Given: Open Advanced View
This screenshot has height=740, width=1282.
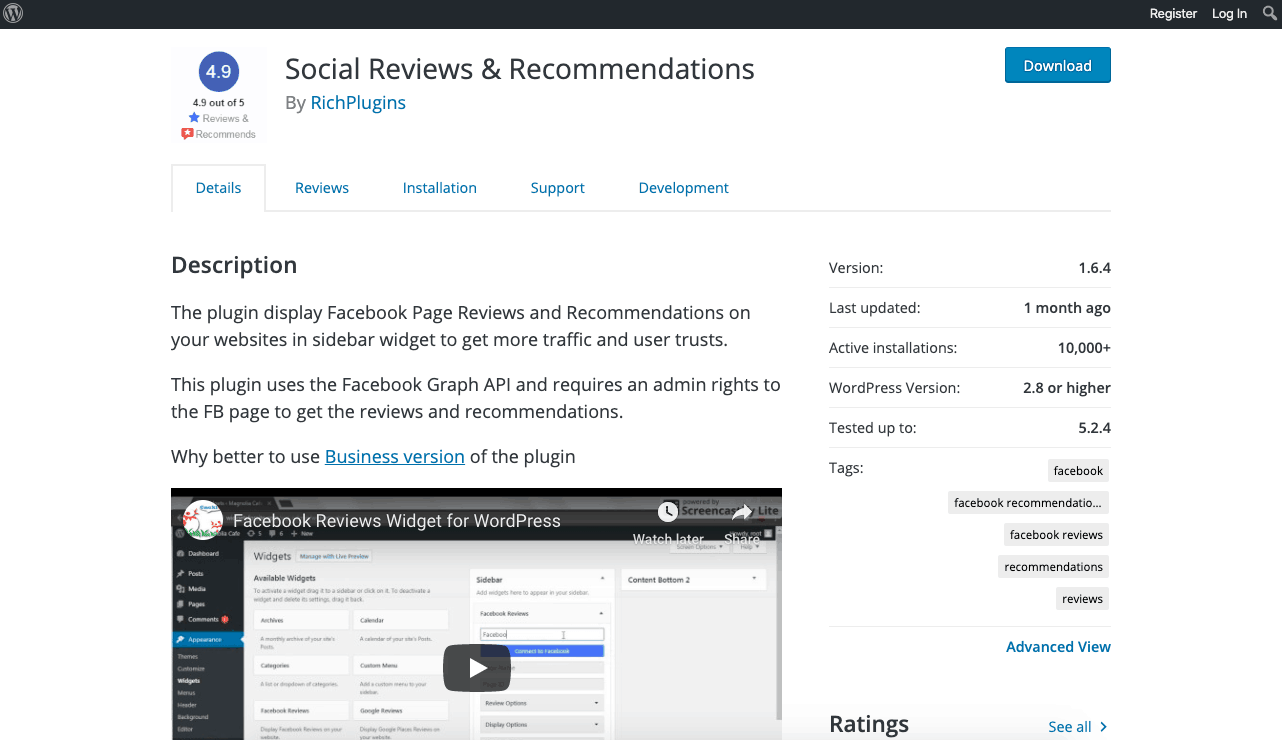Looking at the screenshot, I should click(x=1058, y=646).
